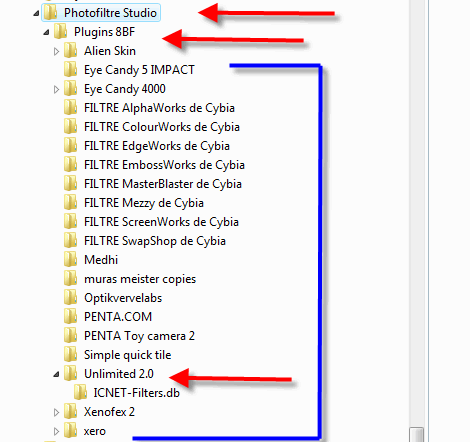Collapse the Photofiltre Studio folder

(x=36, y=14)
